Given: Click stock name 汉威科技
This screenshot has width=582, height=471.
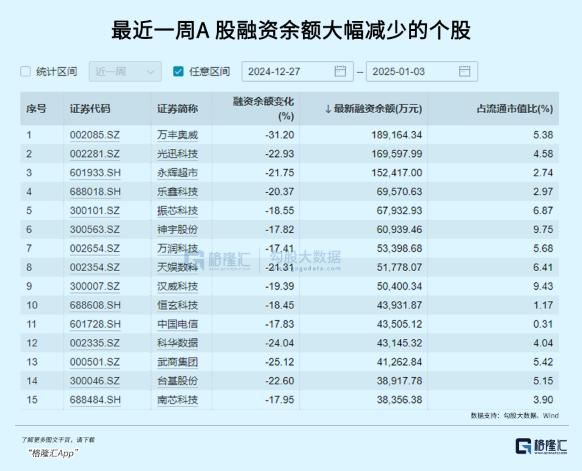Looking at the screenshot, I should pos(177,286).
